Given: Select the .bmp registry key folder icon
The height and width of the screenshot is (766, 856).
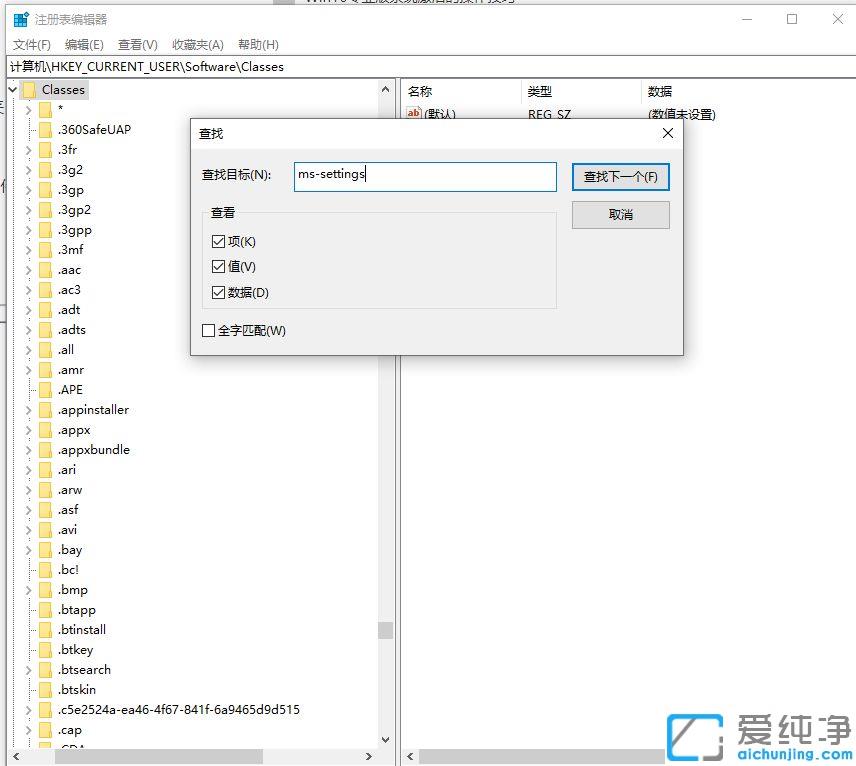Looking at the screenshot, I should coord(44,590).
